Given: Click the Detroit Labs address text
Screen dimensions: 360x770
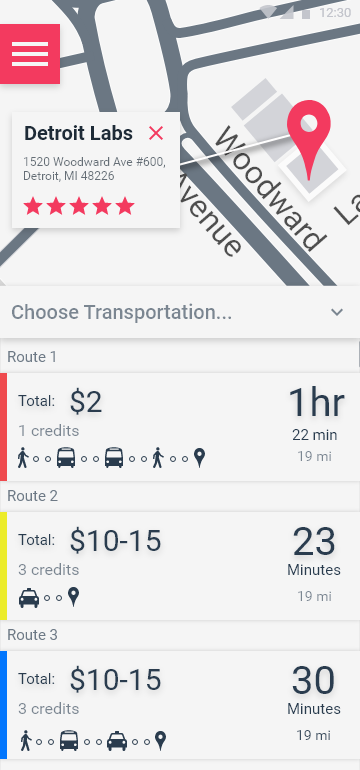Looking at the screenshot, I should (x=94, y=169).
